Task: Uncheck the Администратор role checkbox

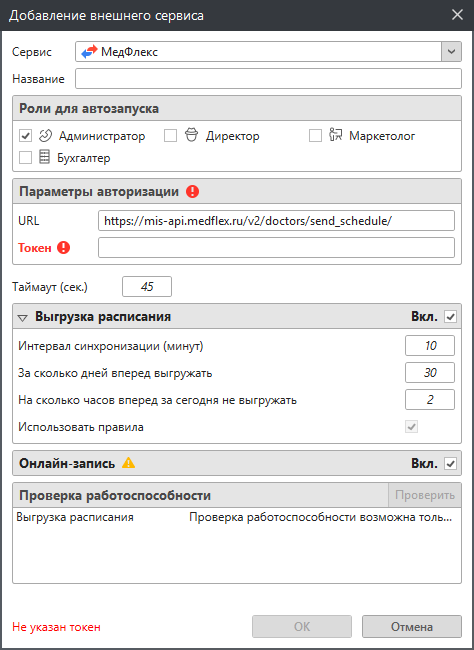Action: [x=26, y=136]
